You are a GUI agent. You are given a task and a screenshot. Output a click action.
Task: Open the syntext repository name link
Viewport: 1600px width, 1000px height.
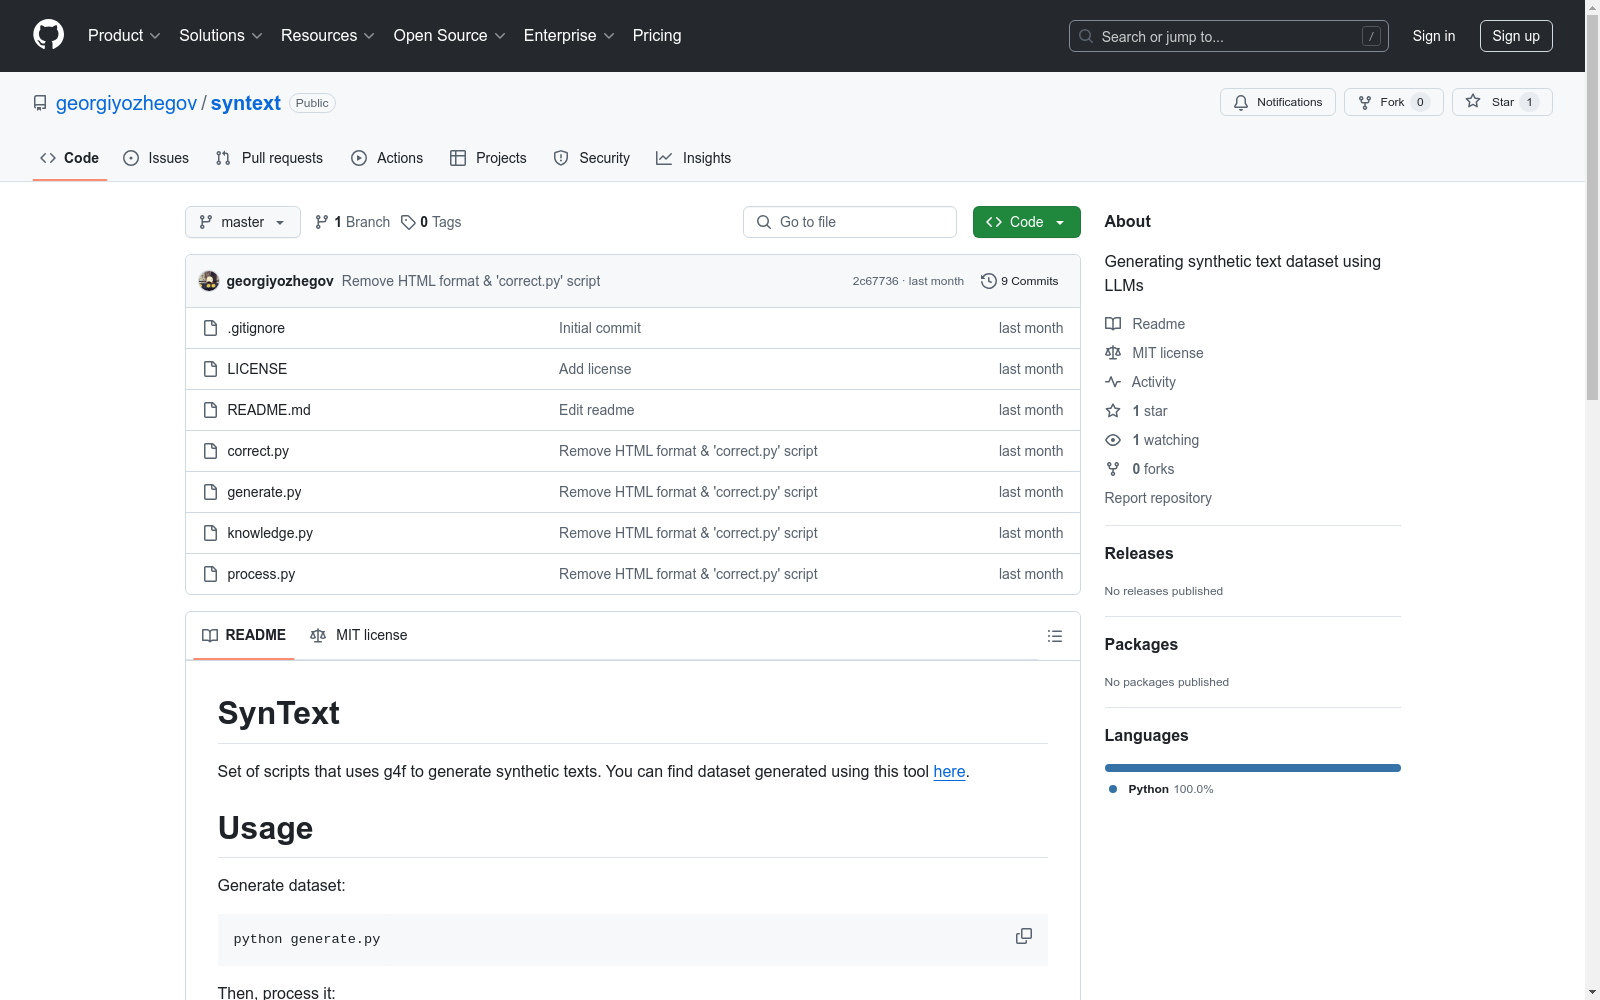pos(246,103)
